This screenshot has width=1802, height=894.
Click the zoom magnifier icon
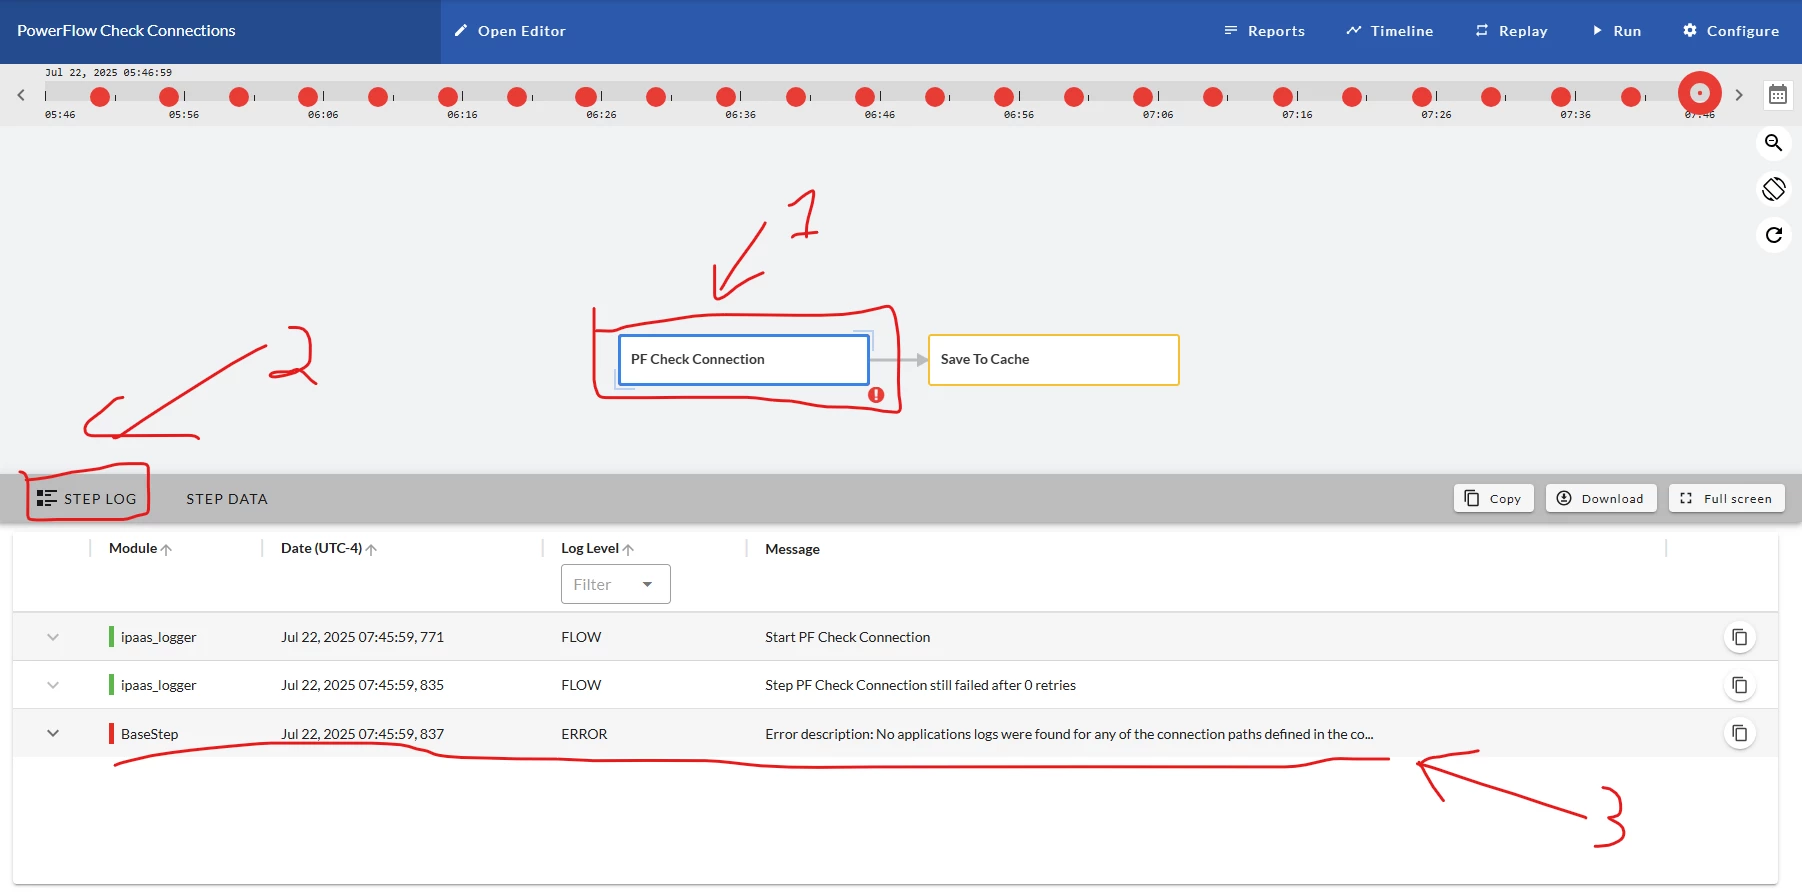click(1774, 143)
